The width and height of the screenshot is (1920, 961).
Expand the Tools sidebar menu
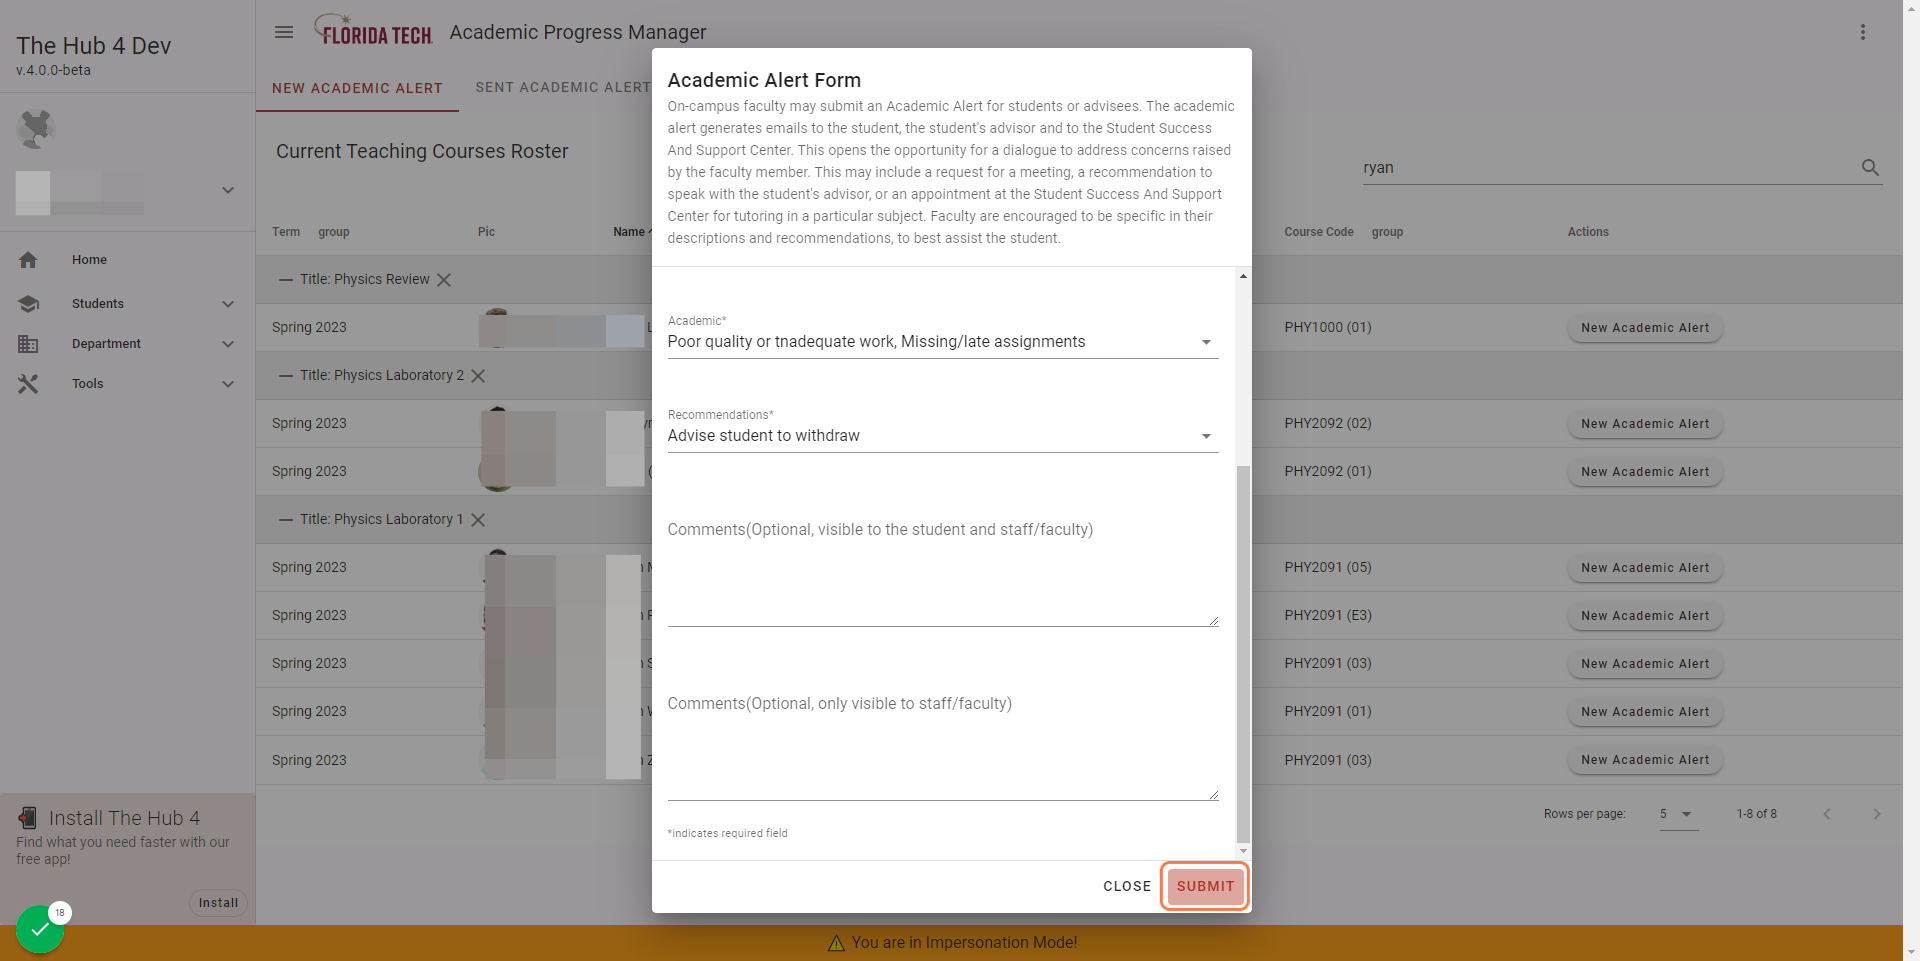point(228,384)
